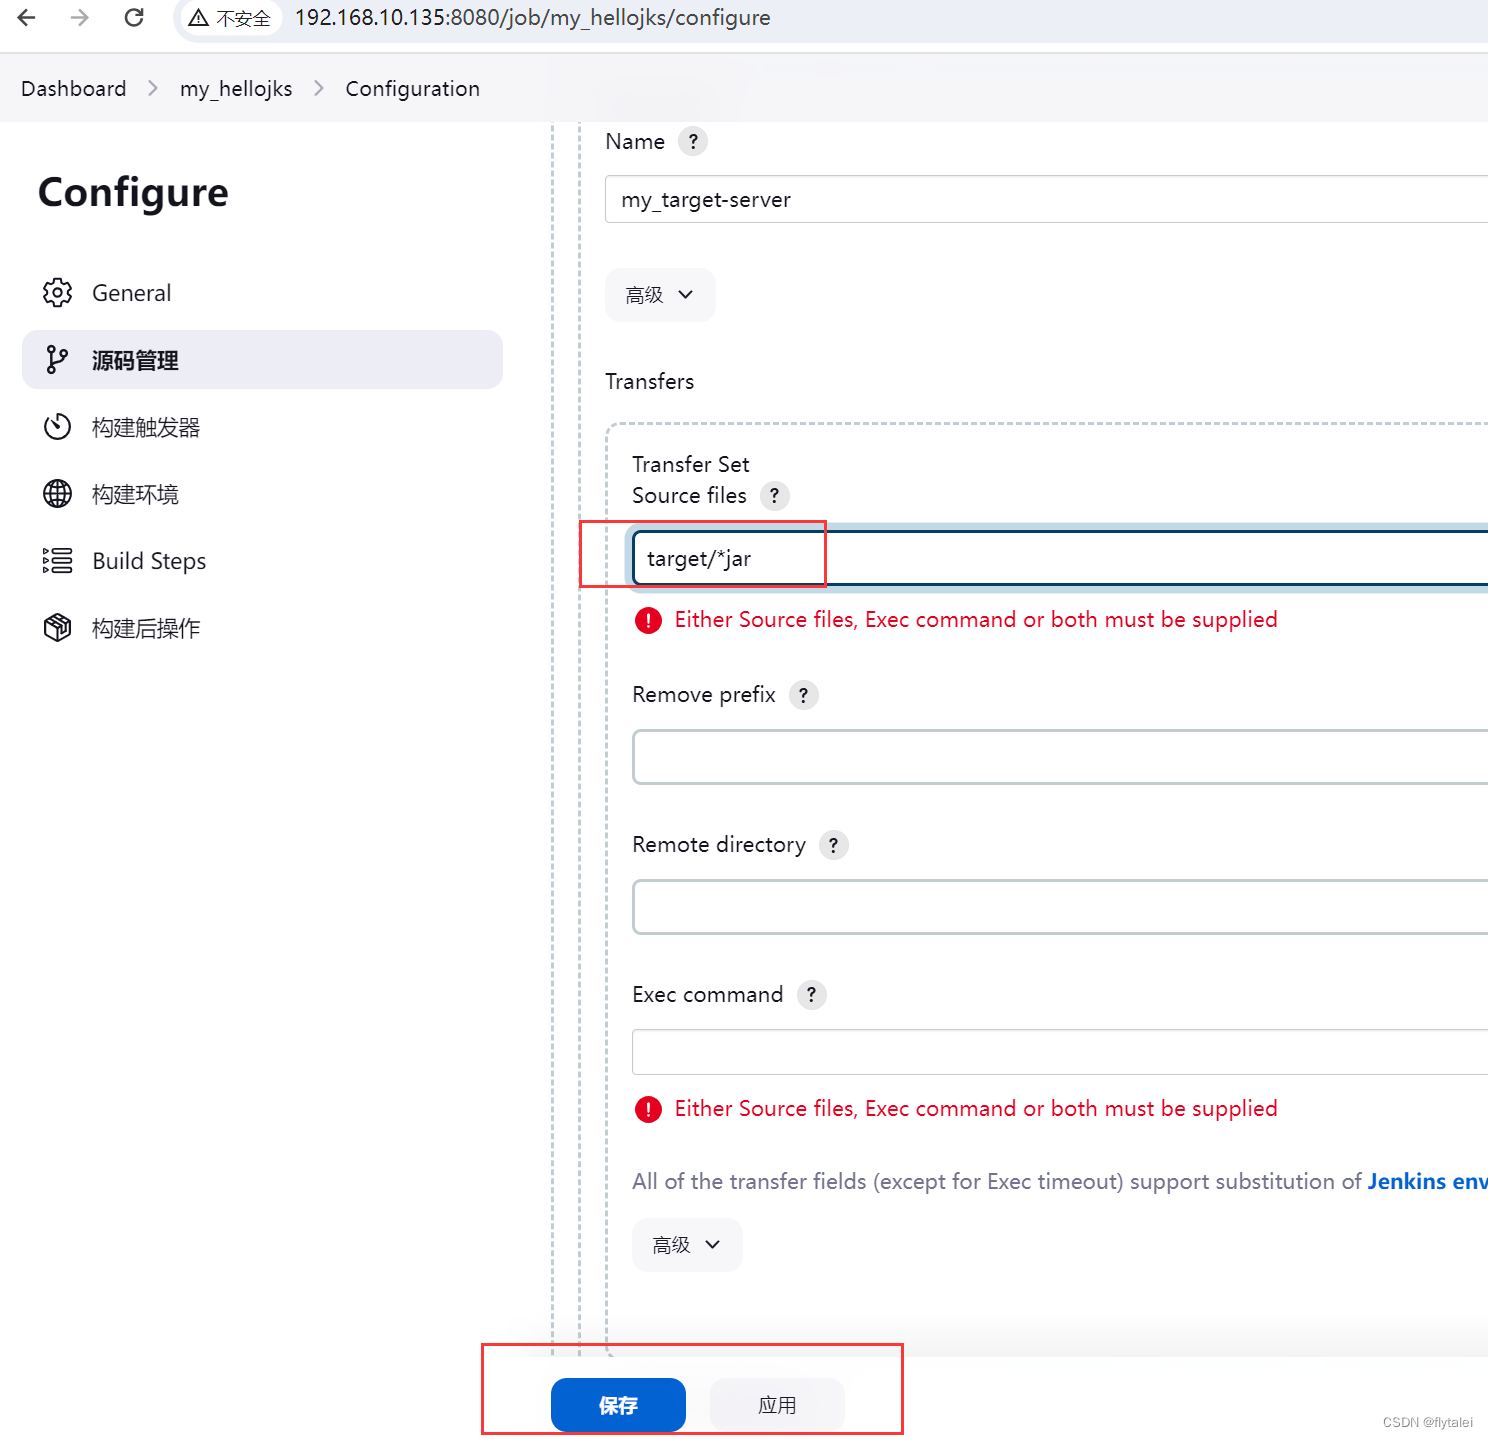The image size is (1488, 1439).
Task: Click the 应用 apply button
Action: point(777,1405)
